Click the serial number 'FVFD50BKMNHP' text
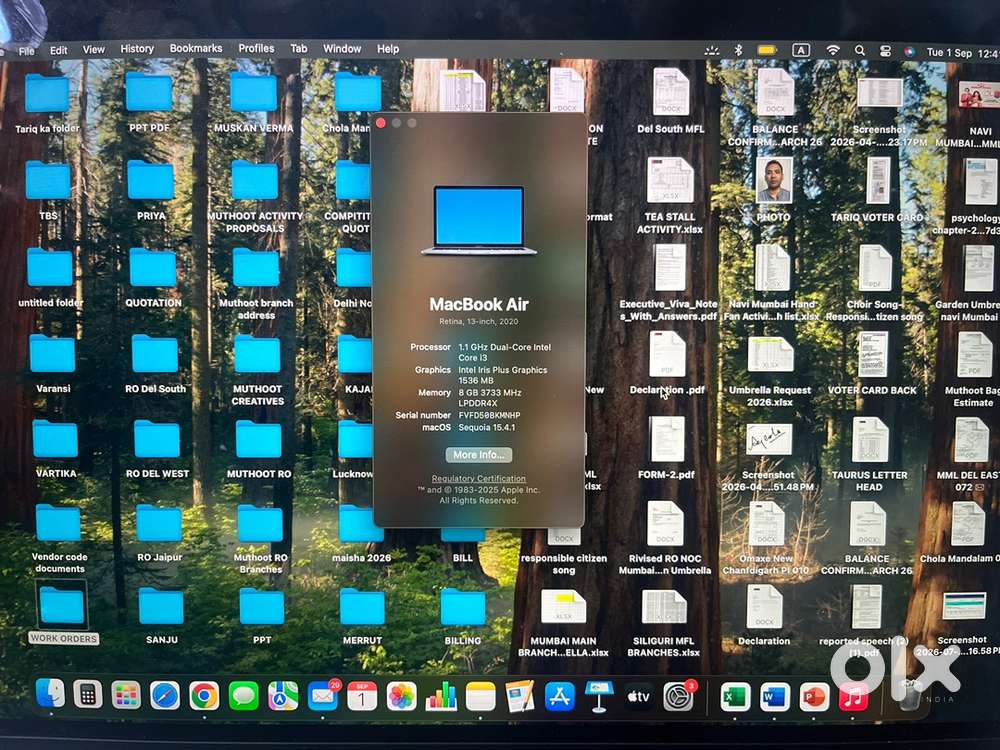Screen dimensions: 1000x750 489,415
